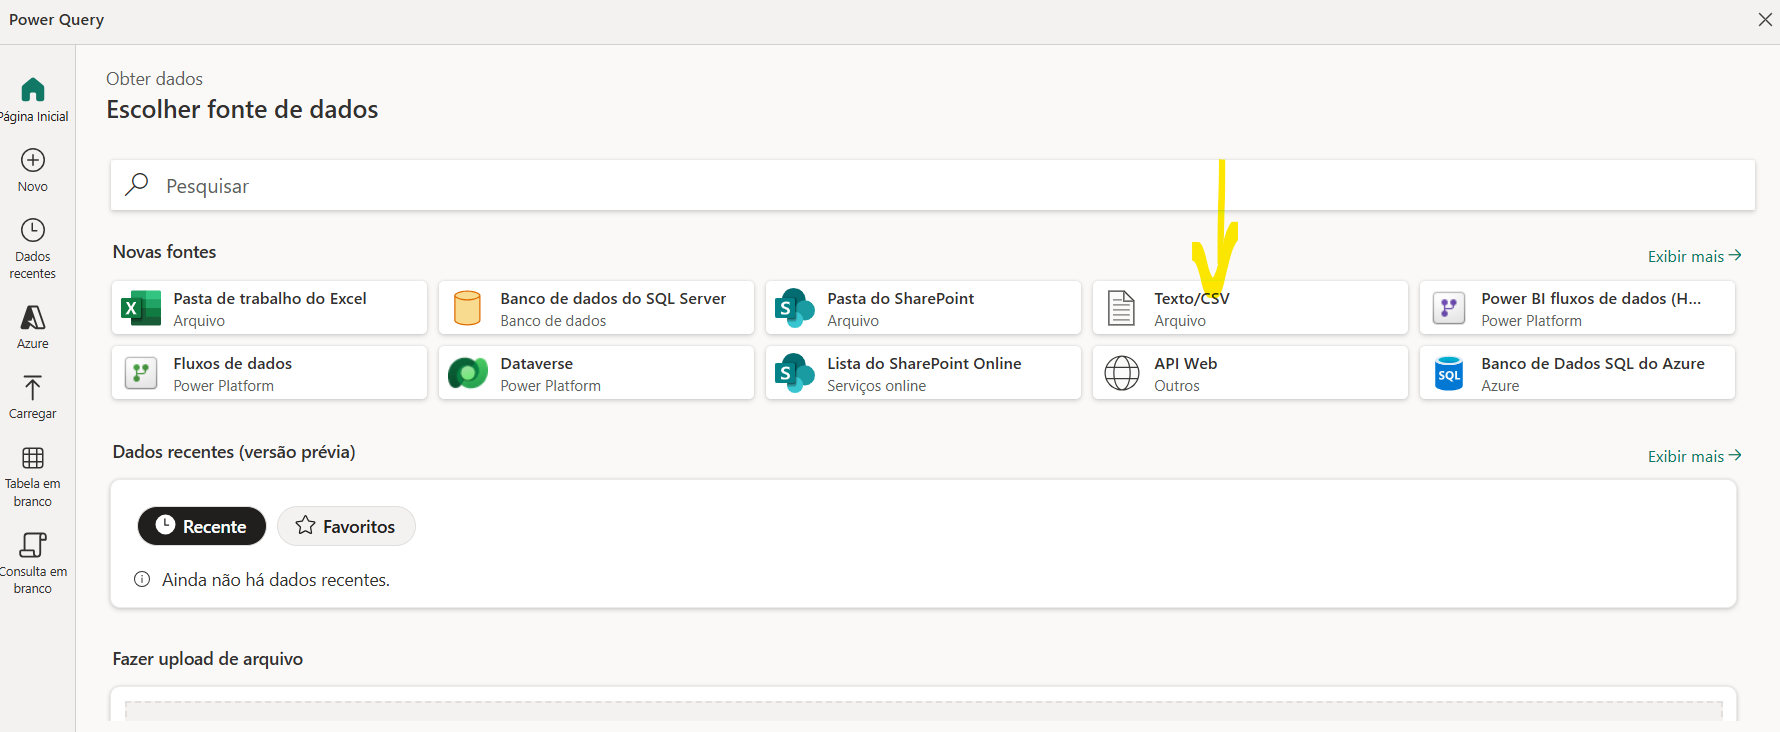
Task: Click the 'Escolher fonte de dados' heading
Action: click(x=243, y=109)
